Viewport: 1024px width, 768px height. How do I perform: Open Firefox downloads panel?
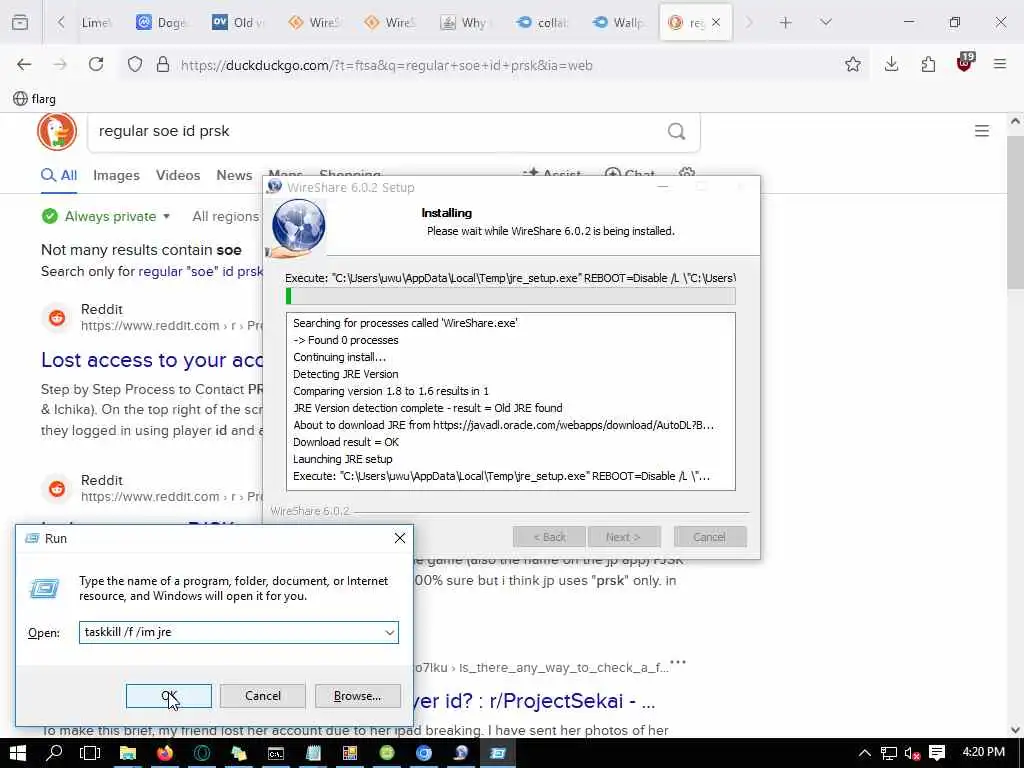pos(891,64)
